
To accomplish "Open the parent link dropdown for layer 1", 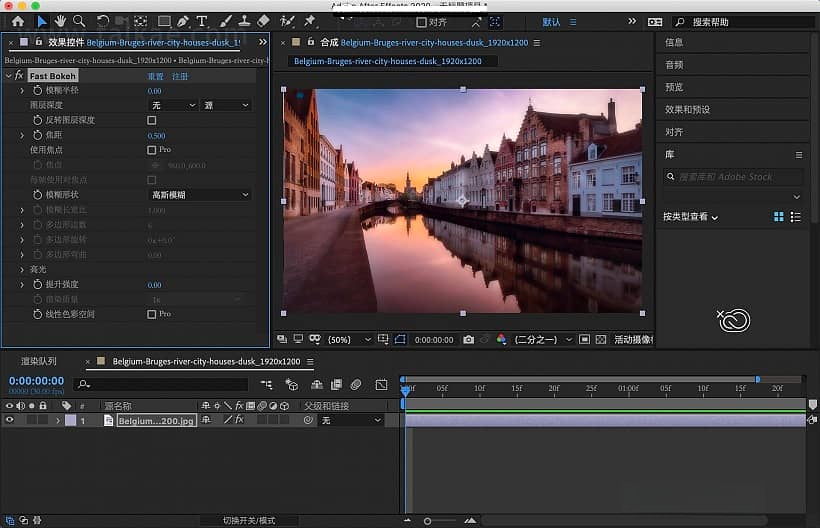I will [351, 420].
